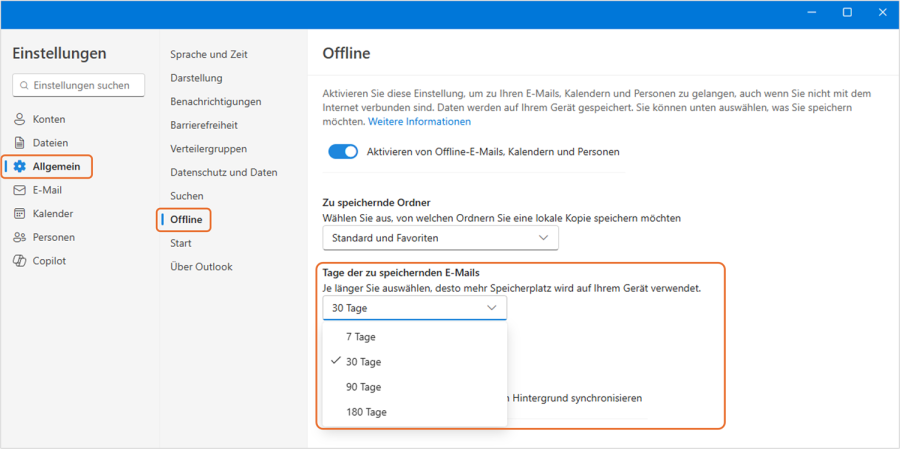The width and height of the screenshot is (900, 449).
Task: Go to E-Mail category label
Action: [47, 190]
